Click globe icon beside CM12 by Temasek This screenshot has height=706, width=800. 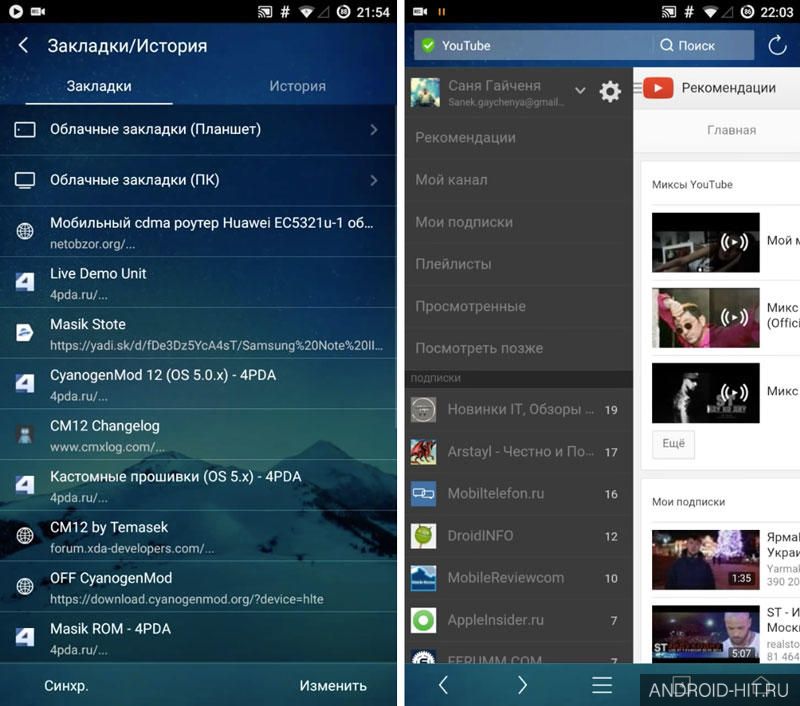click(x=25, y=536)
